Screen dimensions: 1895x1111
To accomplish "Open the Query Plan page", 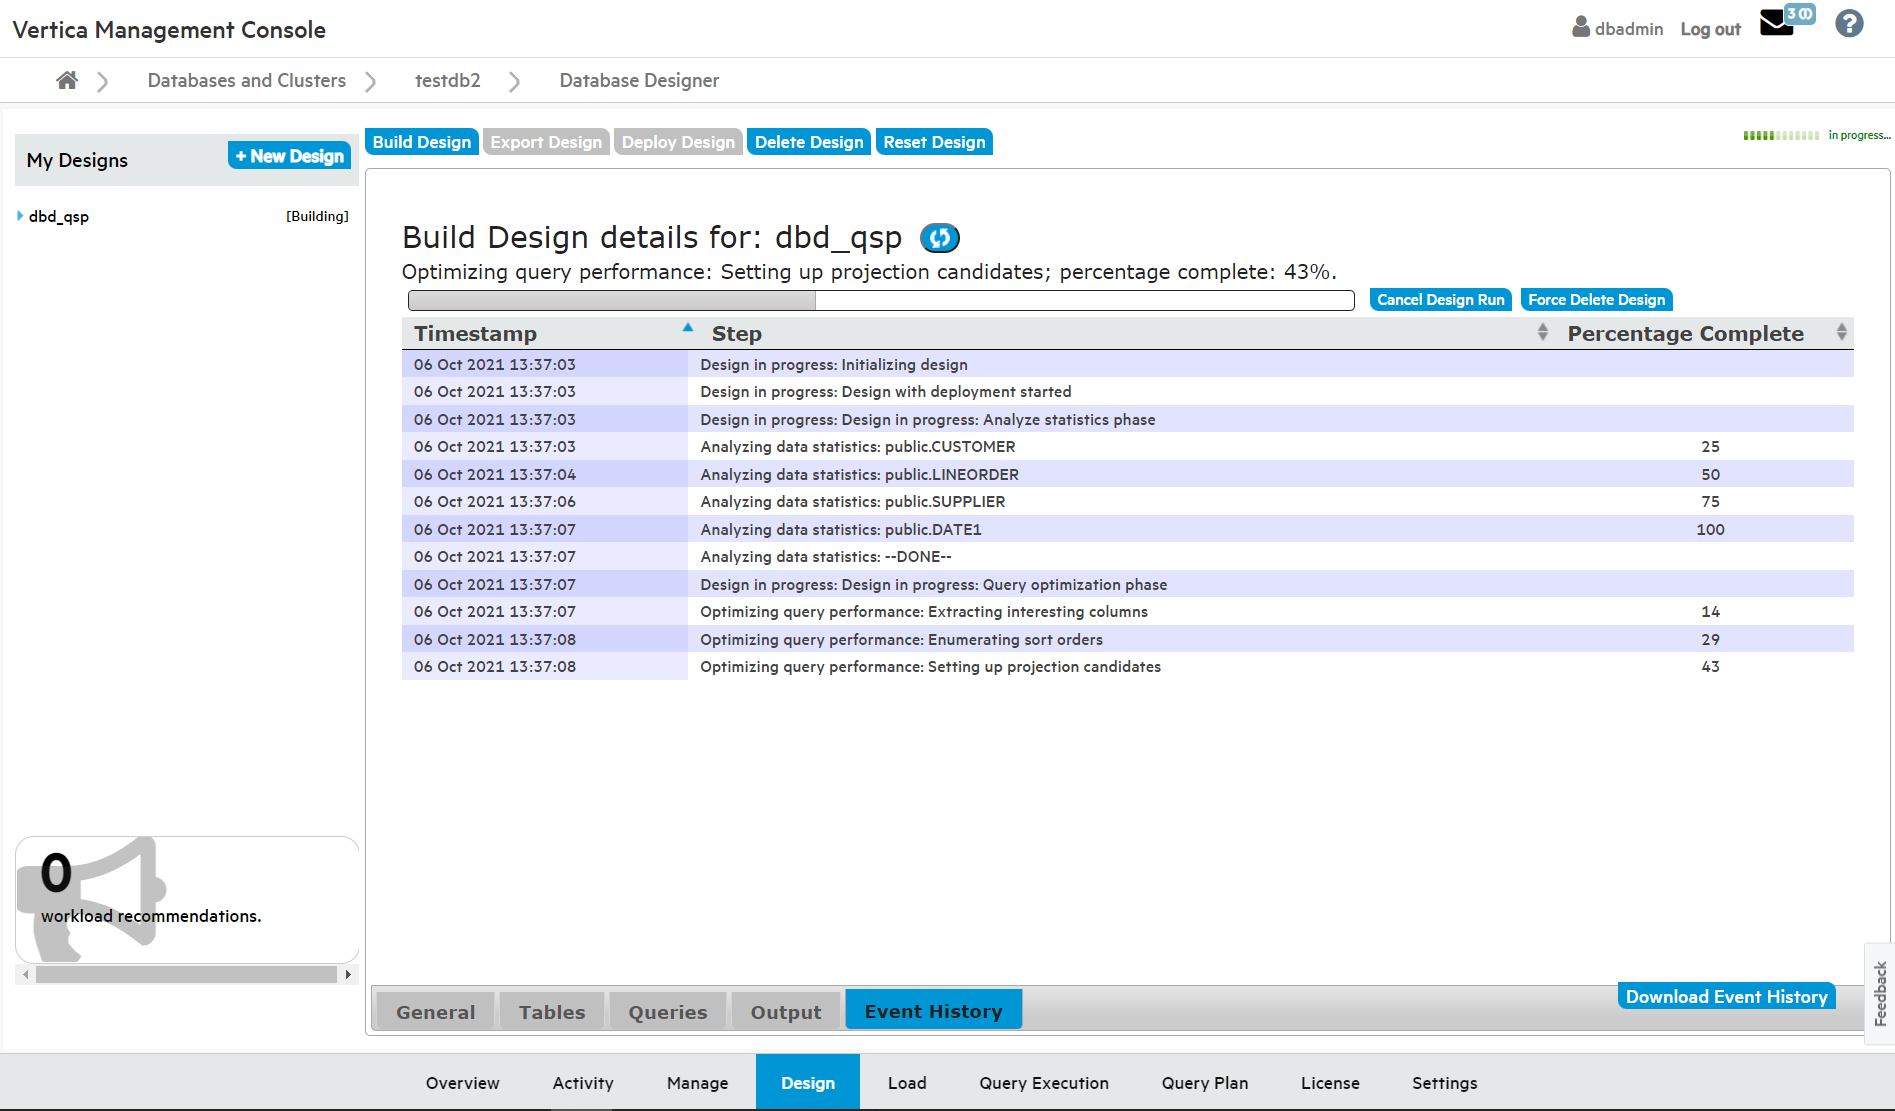I will 1205,1083.
